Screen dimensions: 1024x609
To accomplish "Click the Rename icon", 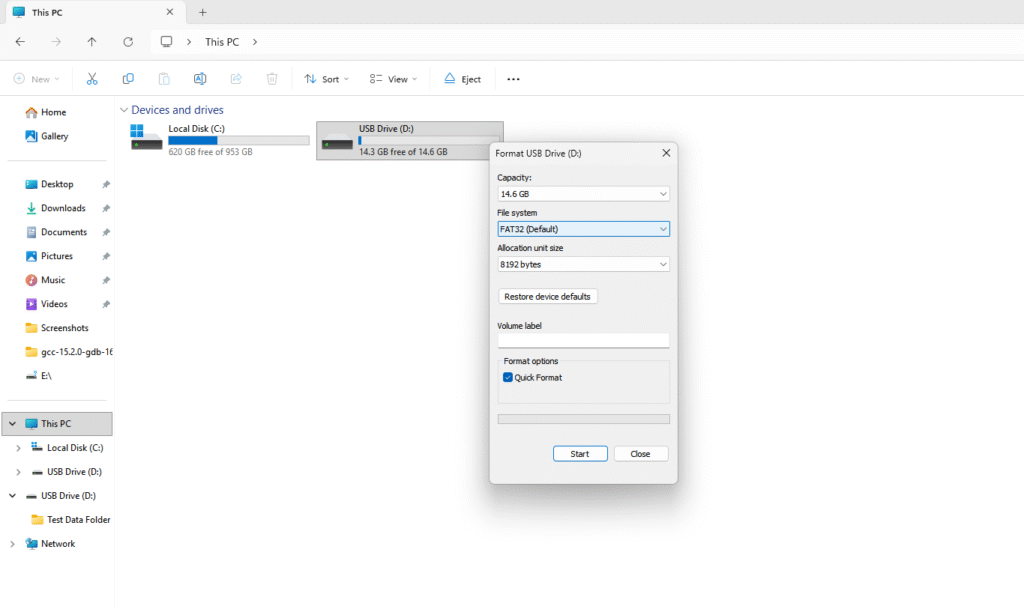I will tap(200, 78).
